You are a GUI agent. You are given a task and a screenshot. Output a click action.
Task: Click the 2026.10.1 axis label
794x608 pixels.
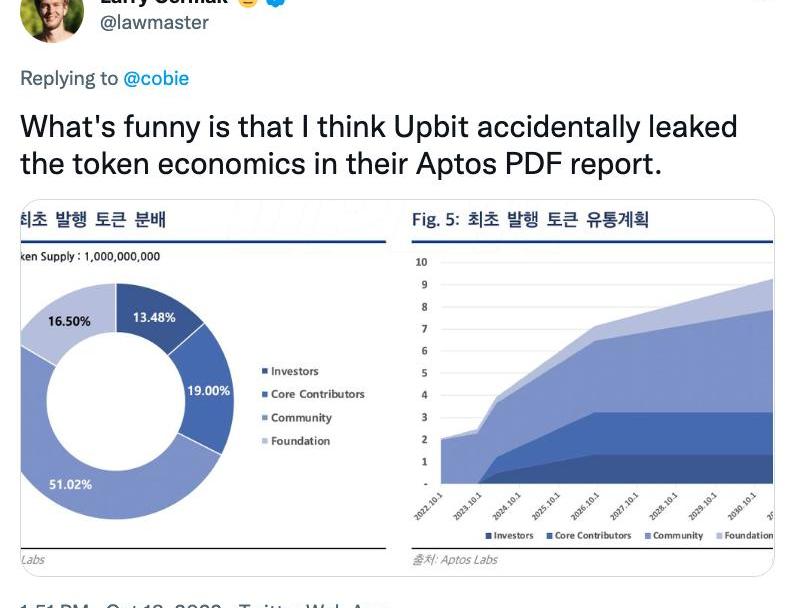(x=585, y=506)
